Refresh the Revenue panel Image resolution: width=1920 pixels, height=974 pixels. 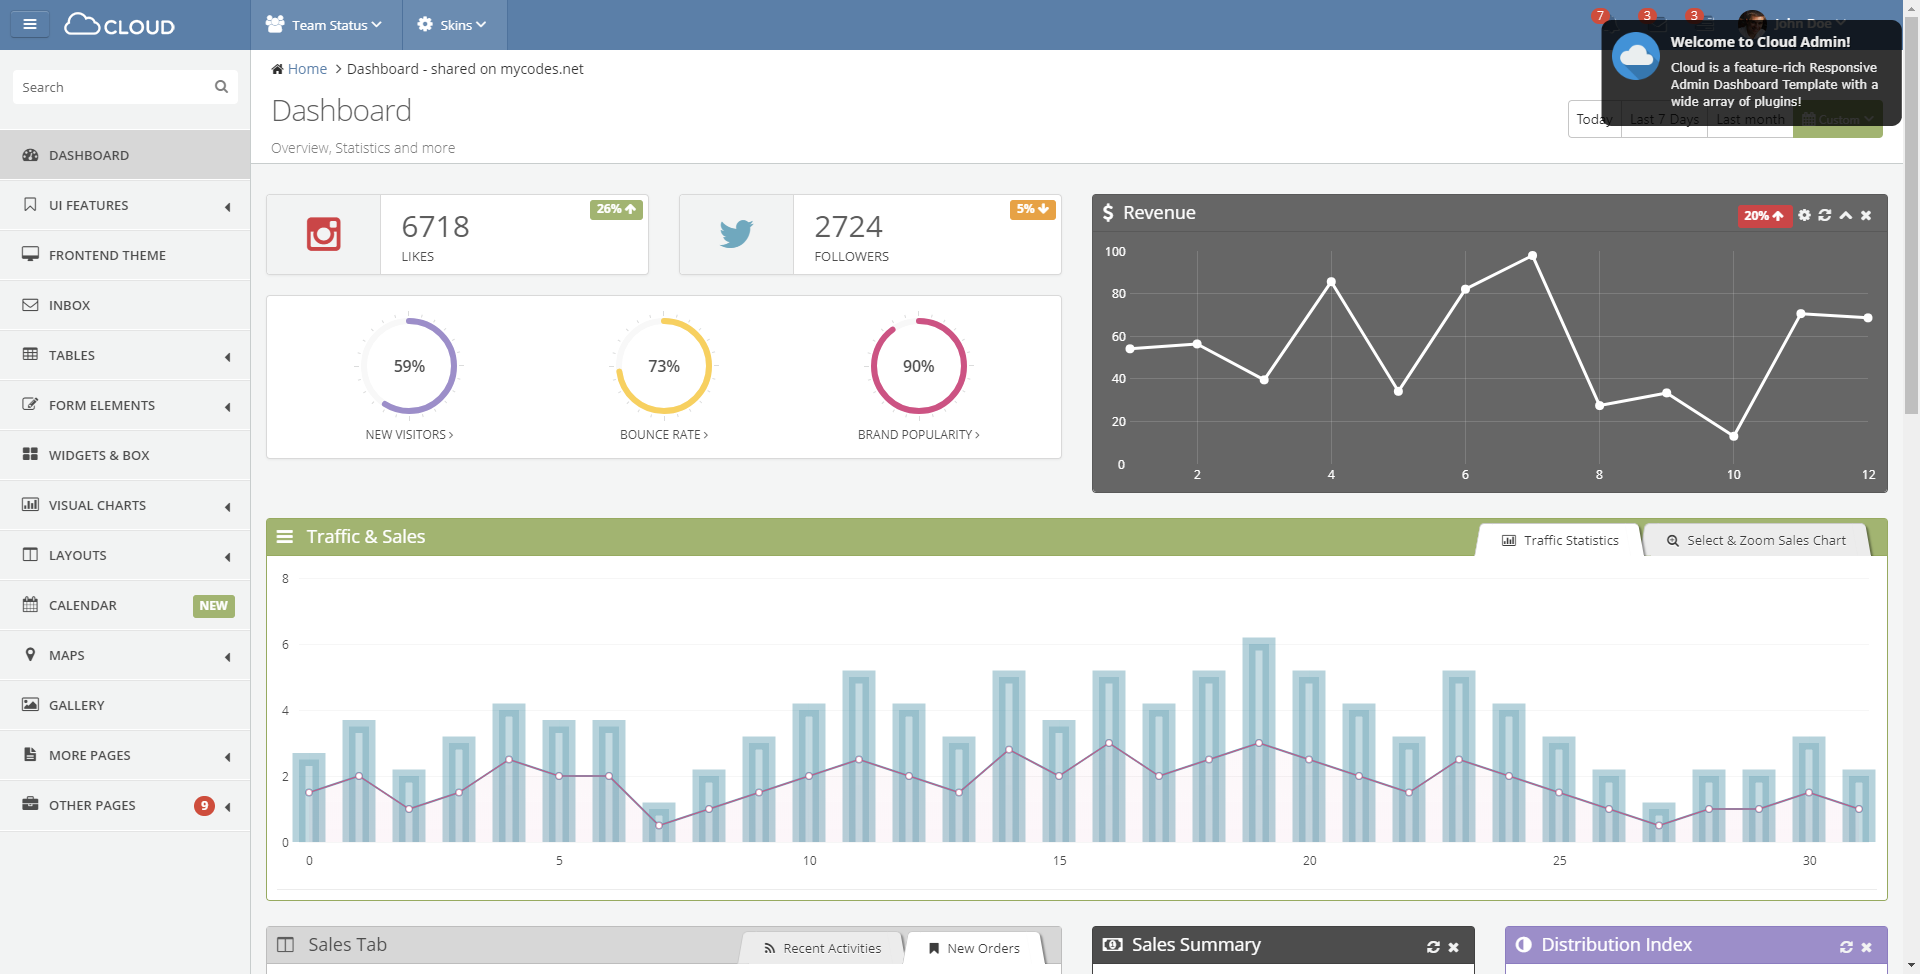pyautogui.click(x=1825, y=215)
